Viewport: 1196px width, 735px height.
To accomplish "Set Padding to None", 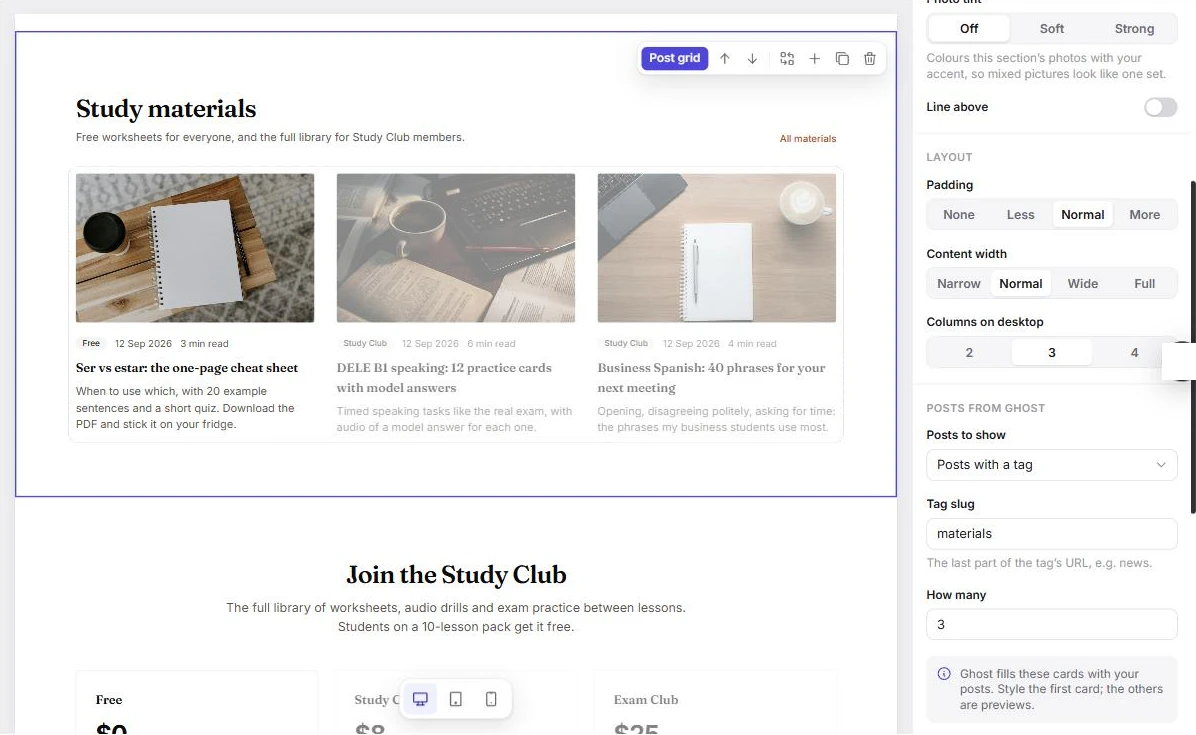I will [959, 215].
